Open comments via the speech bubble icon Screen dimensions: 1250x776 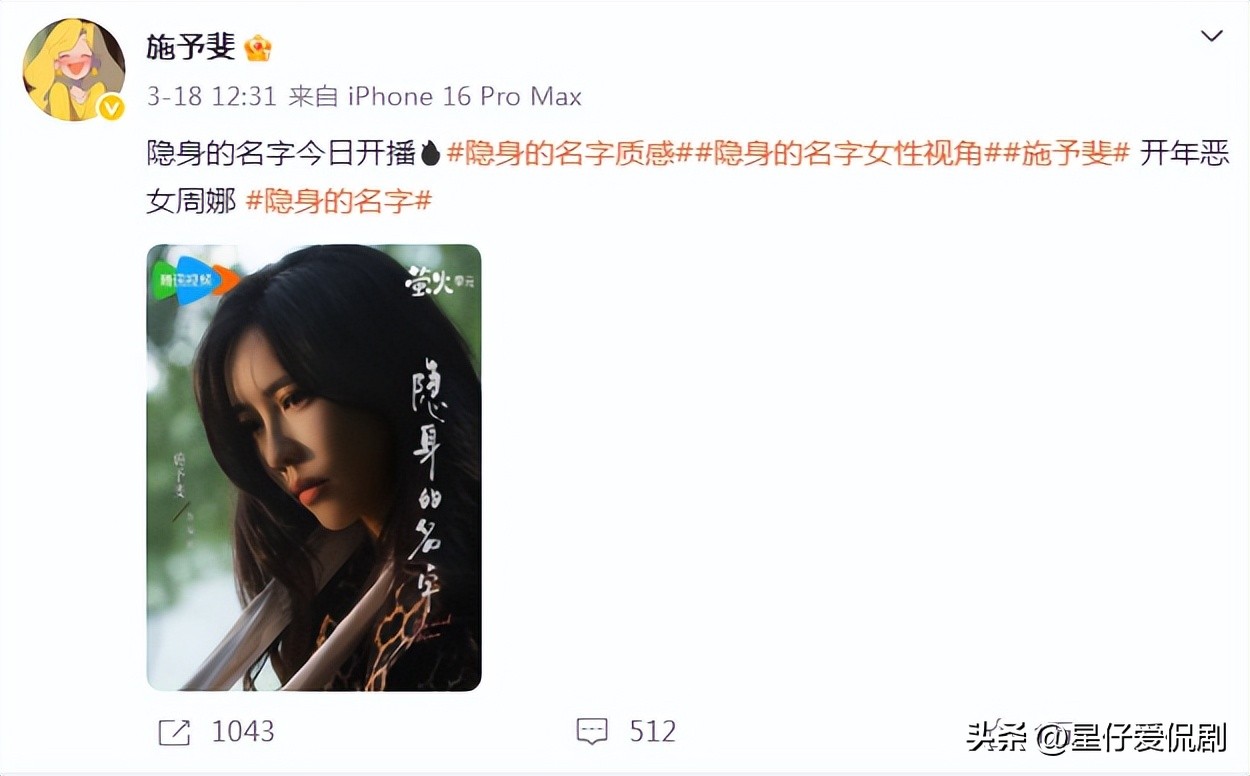point(592,732)
